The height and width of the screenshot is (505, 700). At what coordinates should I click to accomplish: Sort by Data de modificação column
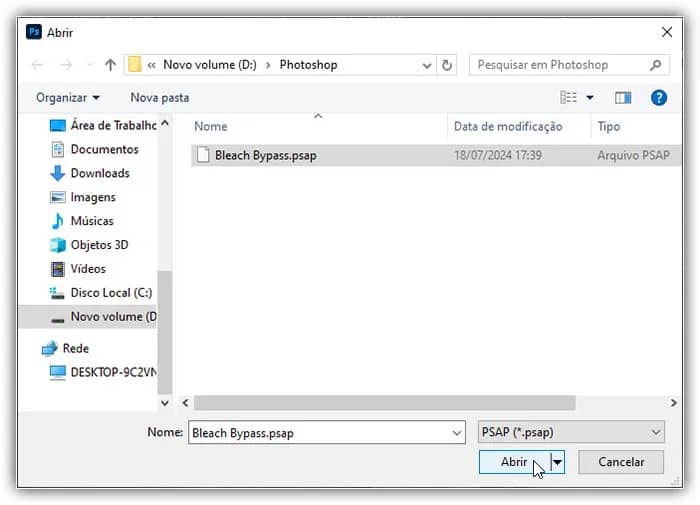pos(507,127)
